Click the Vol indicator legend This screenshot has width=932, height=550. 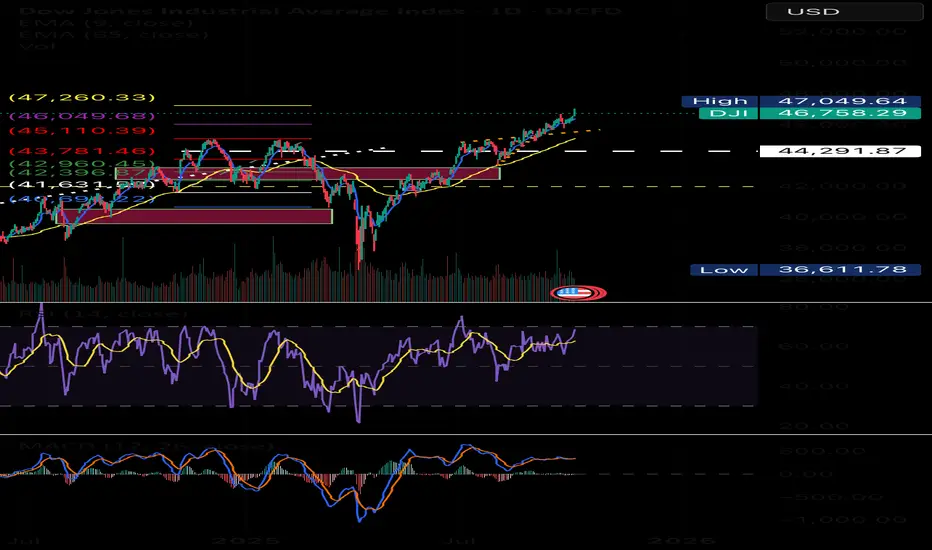coord(37,46)
